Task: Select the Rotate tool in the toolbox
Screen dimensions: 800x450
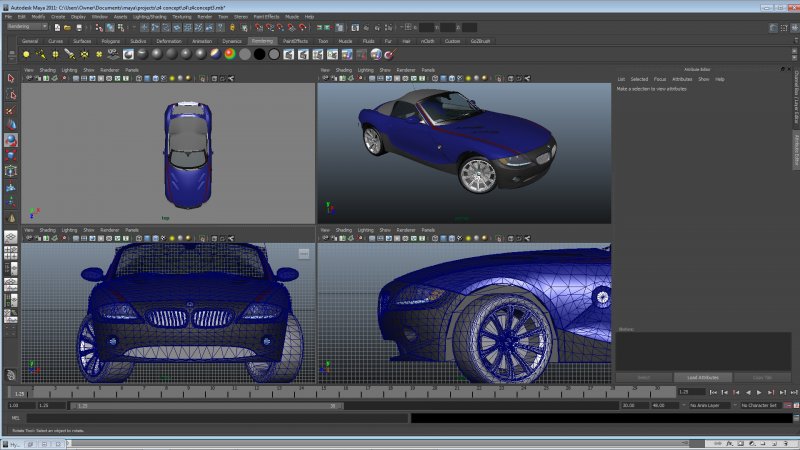Action: [x=11, y=140]
